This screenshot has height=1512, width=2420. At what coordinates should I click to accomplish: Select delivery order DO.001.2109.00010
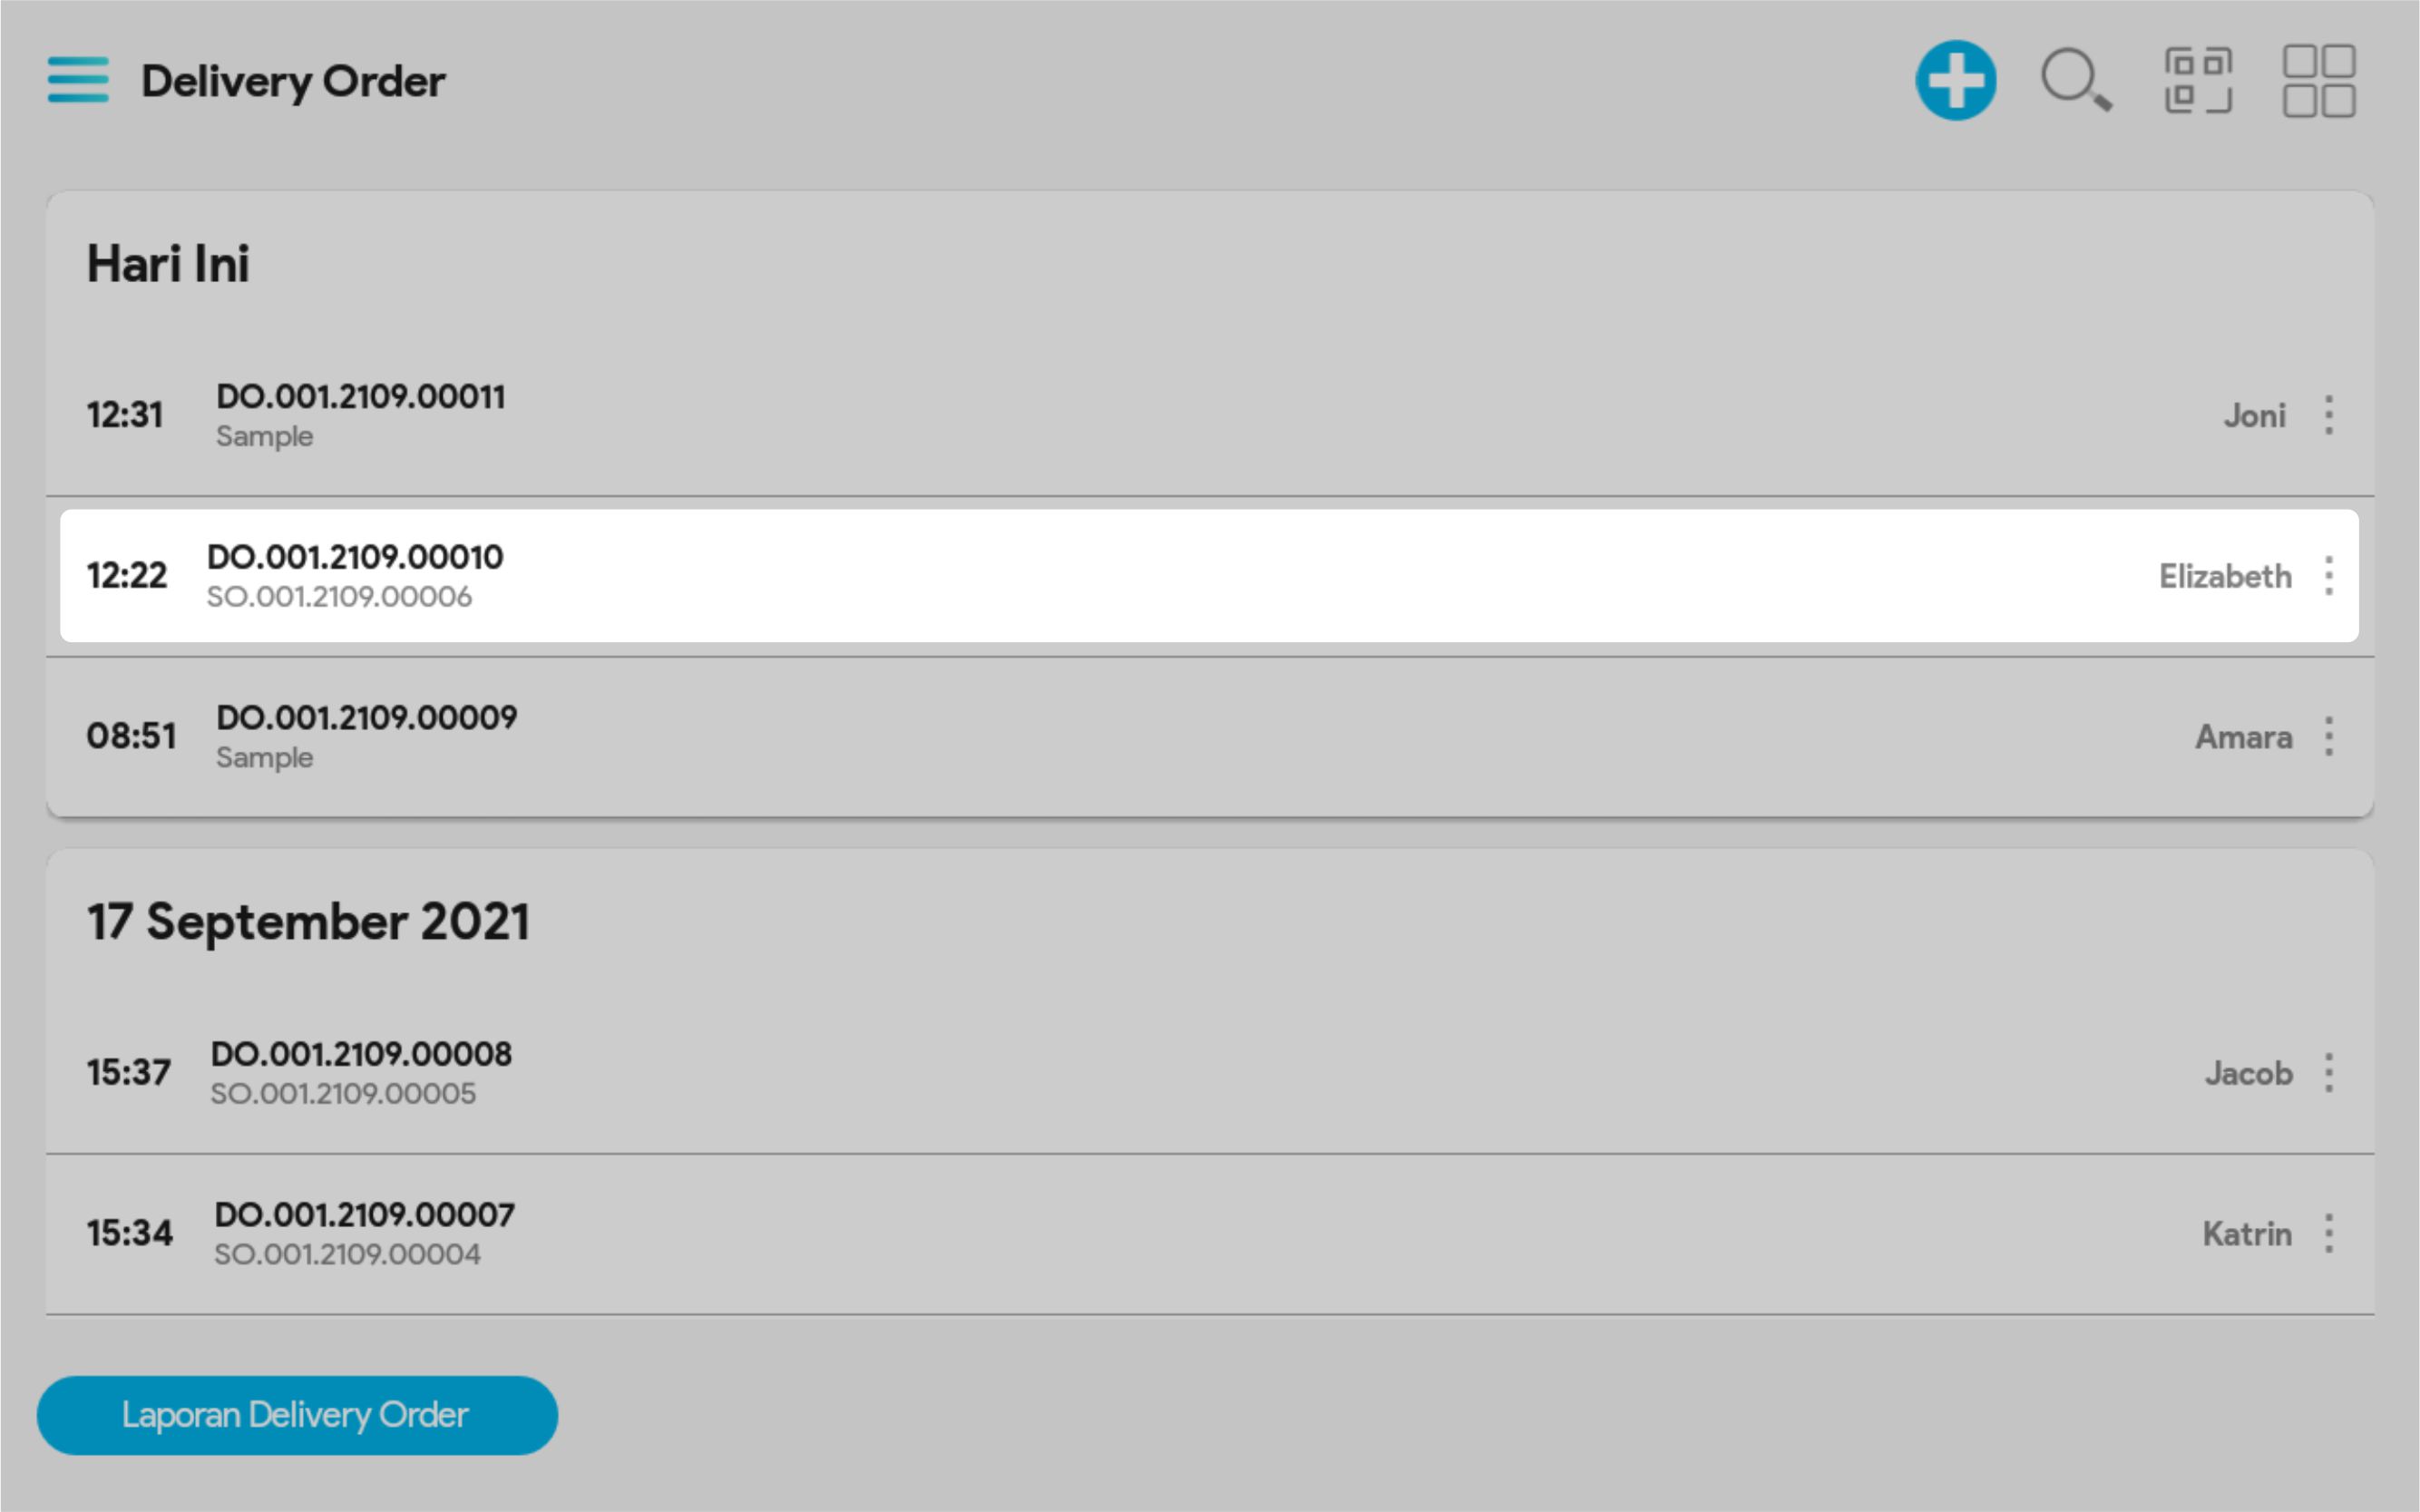[355, 557]
